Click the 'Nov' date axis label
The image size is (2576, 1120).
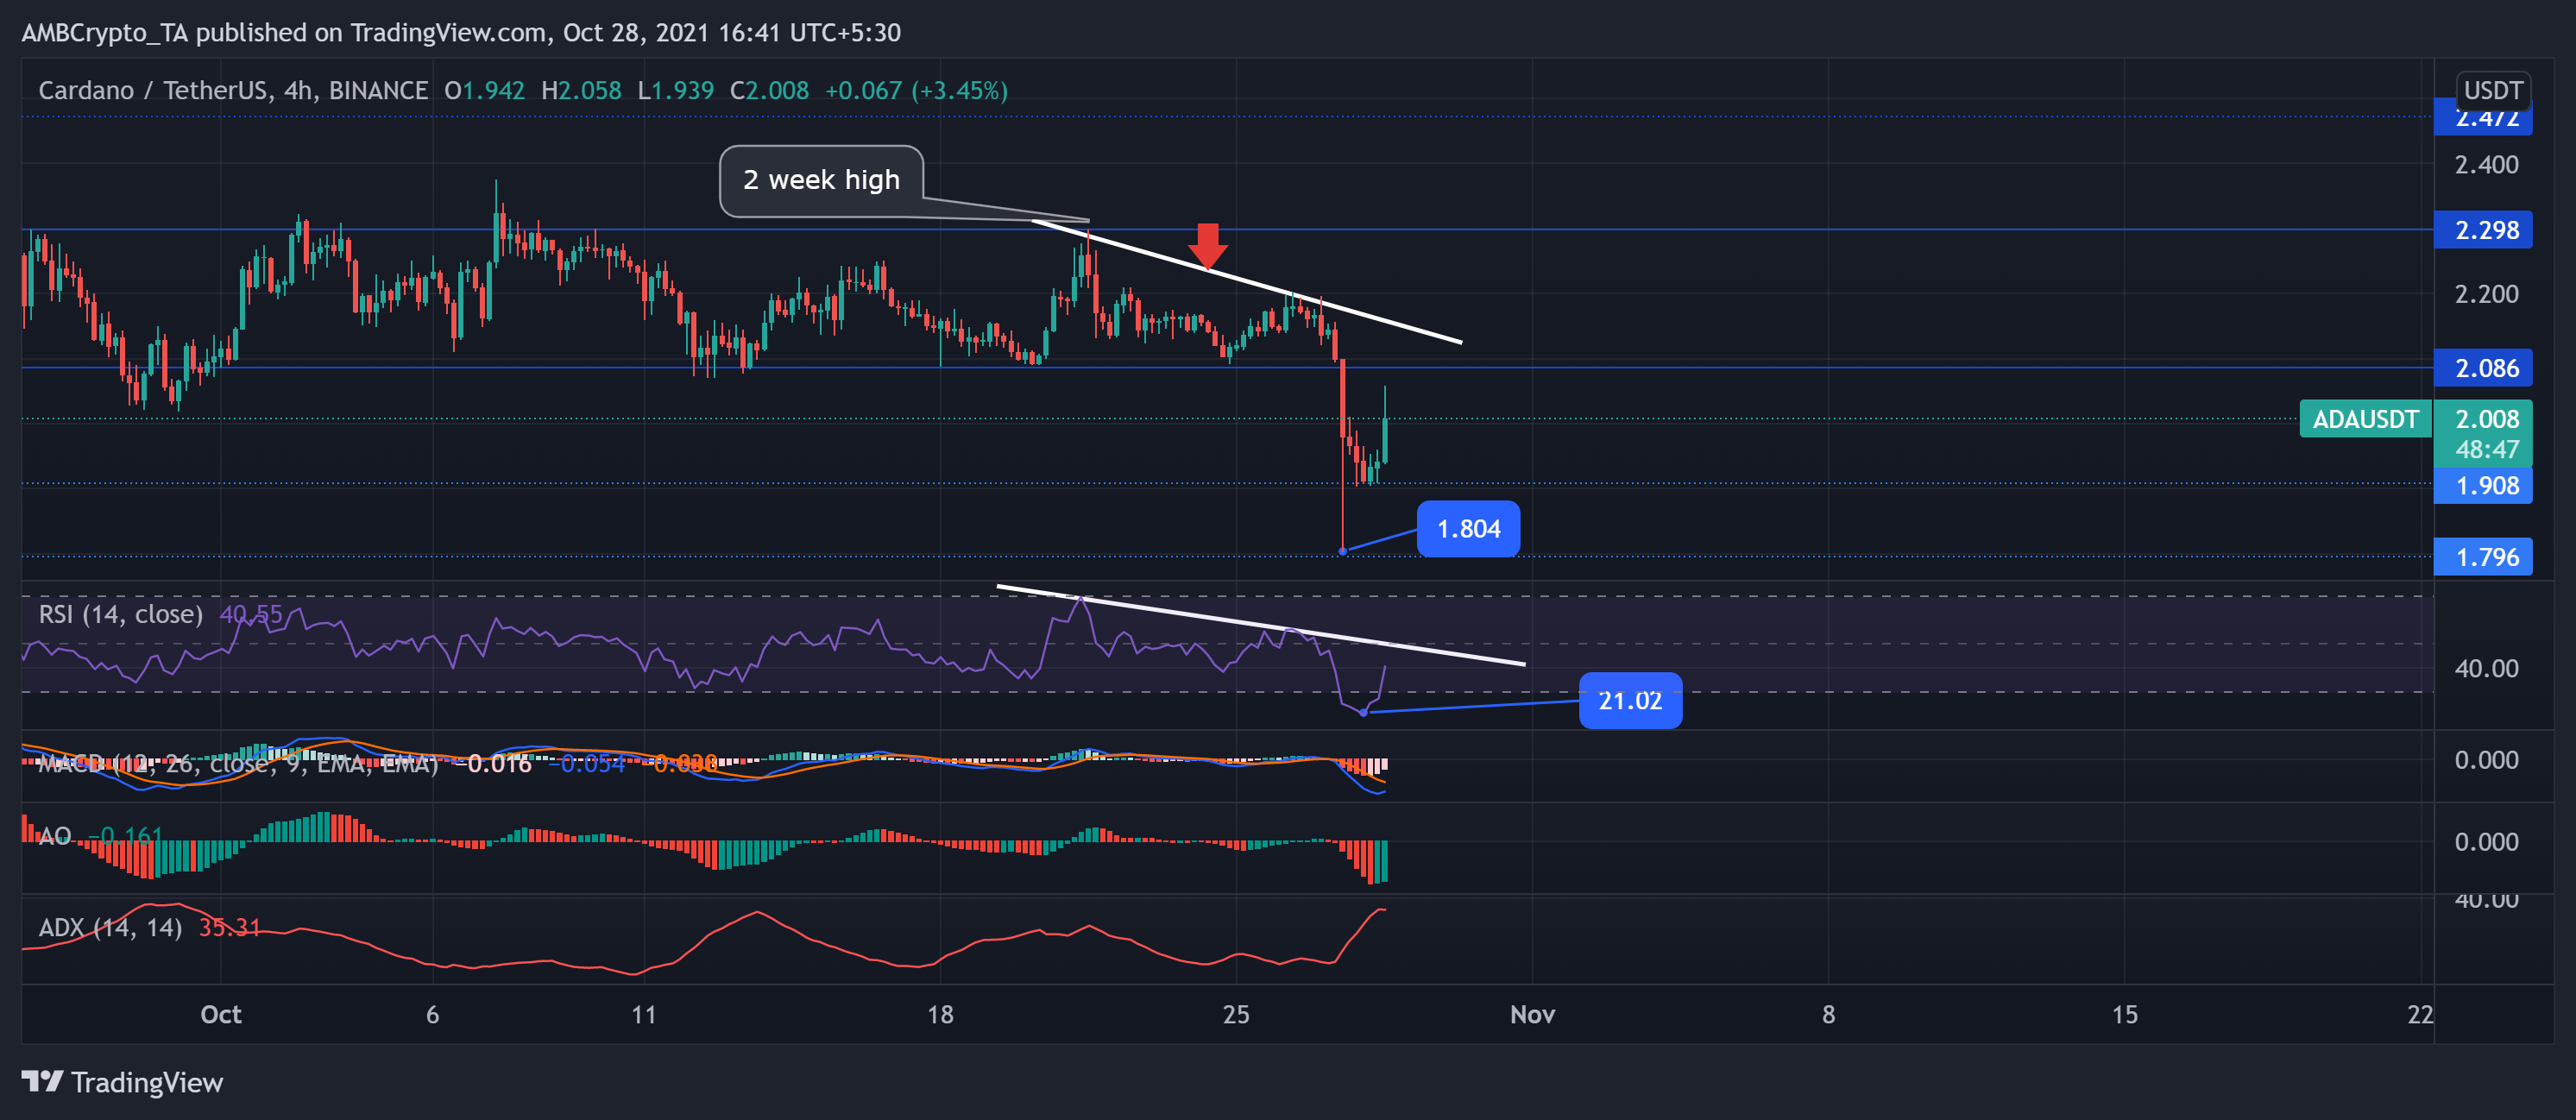[1532, 1014]
